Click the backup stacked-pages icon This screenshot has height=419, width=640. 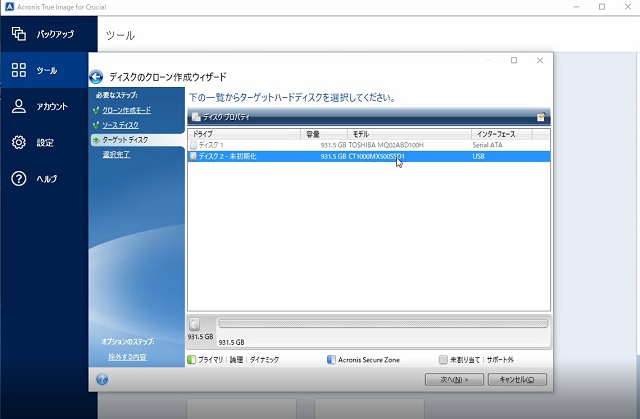pyautogui.click(x=19, y=34)
